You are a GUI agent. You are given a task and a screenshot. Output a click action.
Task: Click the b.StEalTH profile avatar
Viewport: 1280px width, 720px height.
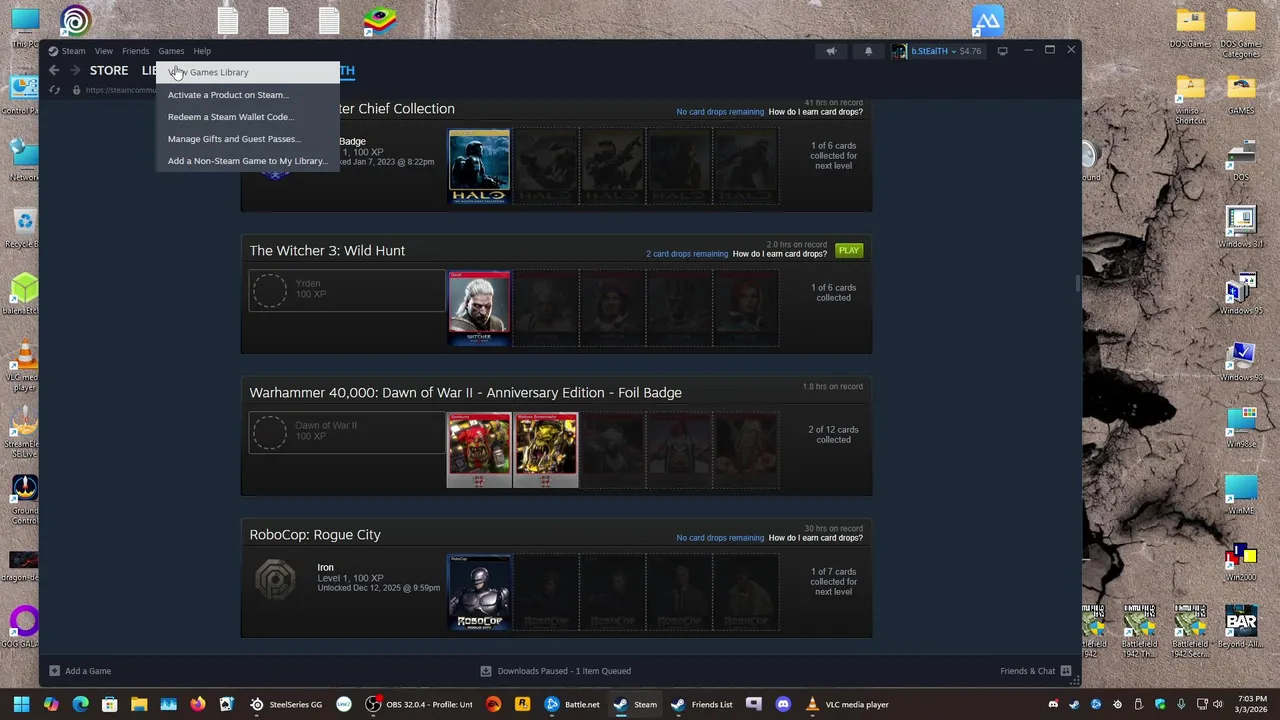(899, 51)
